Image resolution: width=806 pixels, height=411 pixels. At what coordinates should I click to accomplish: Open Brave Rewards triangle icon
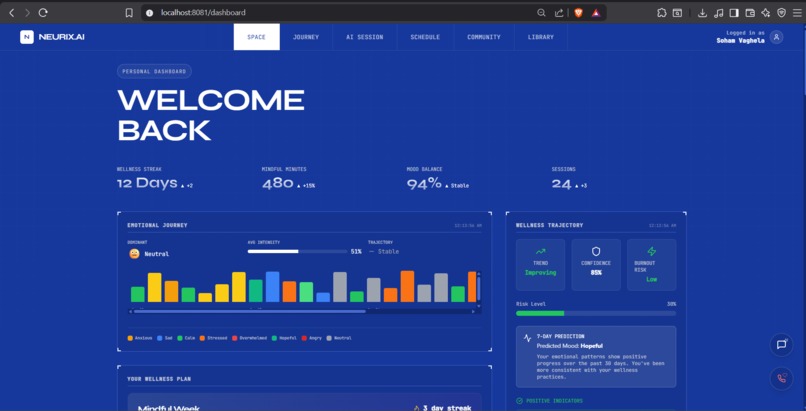coord(596,13)
